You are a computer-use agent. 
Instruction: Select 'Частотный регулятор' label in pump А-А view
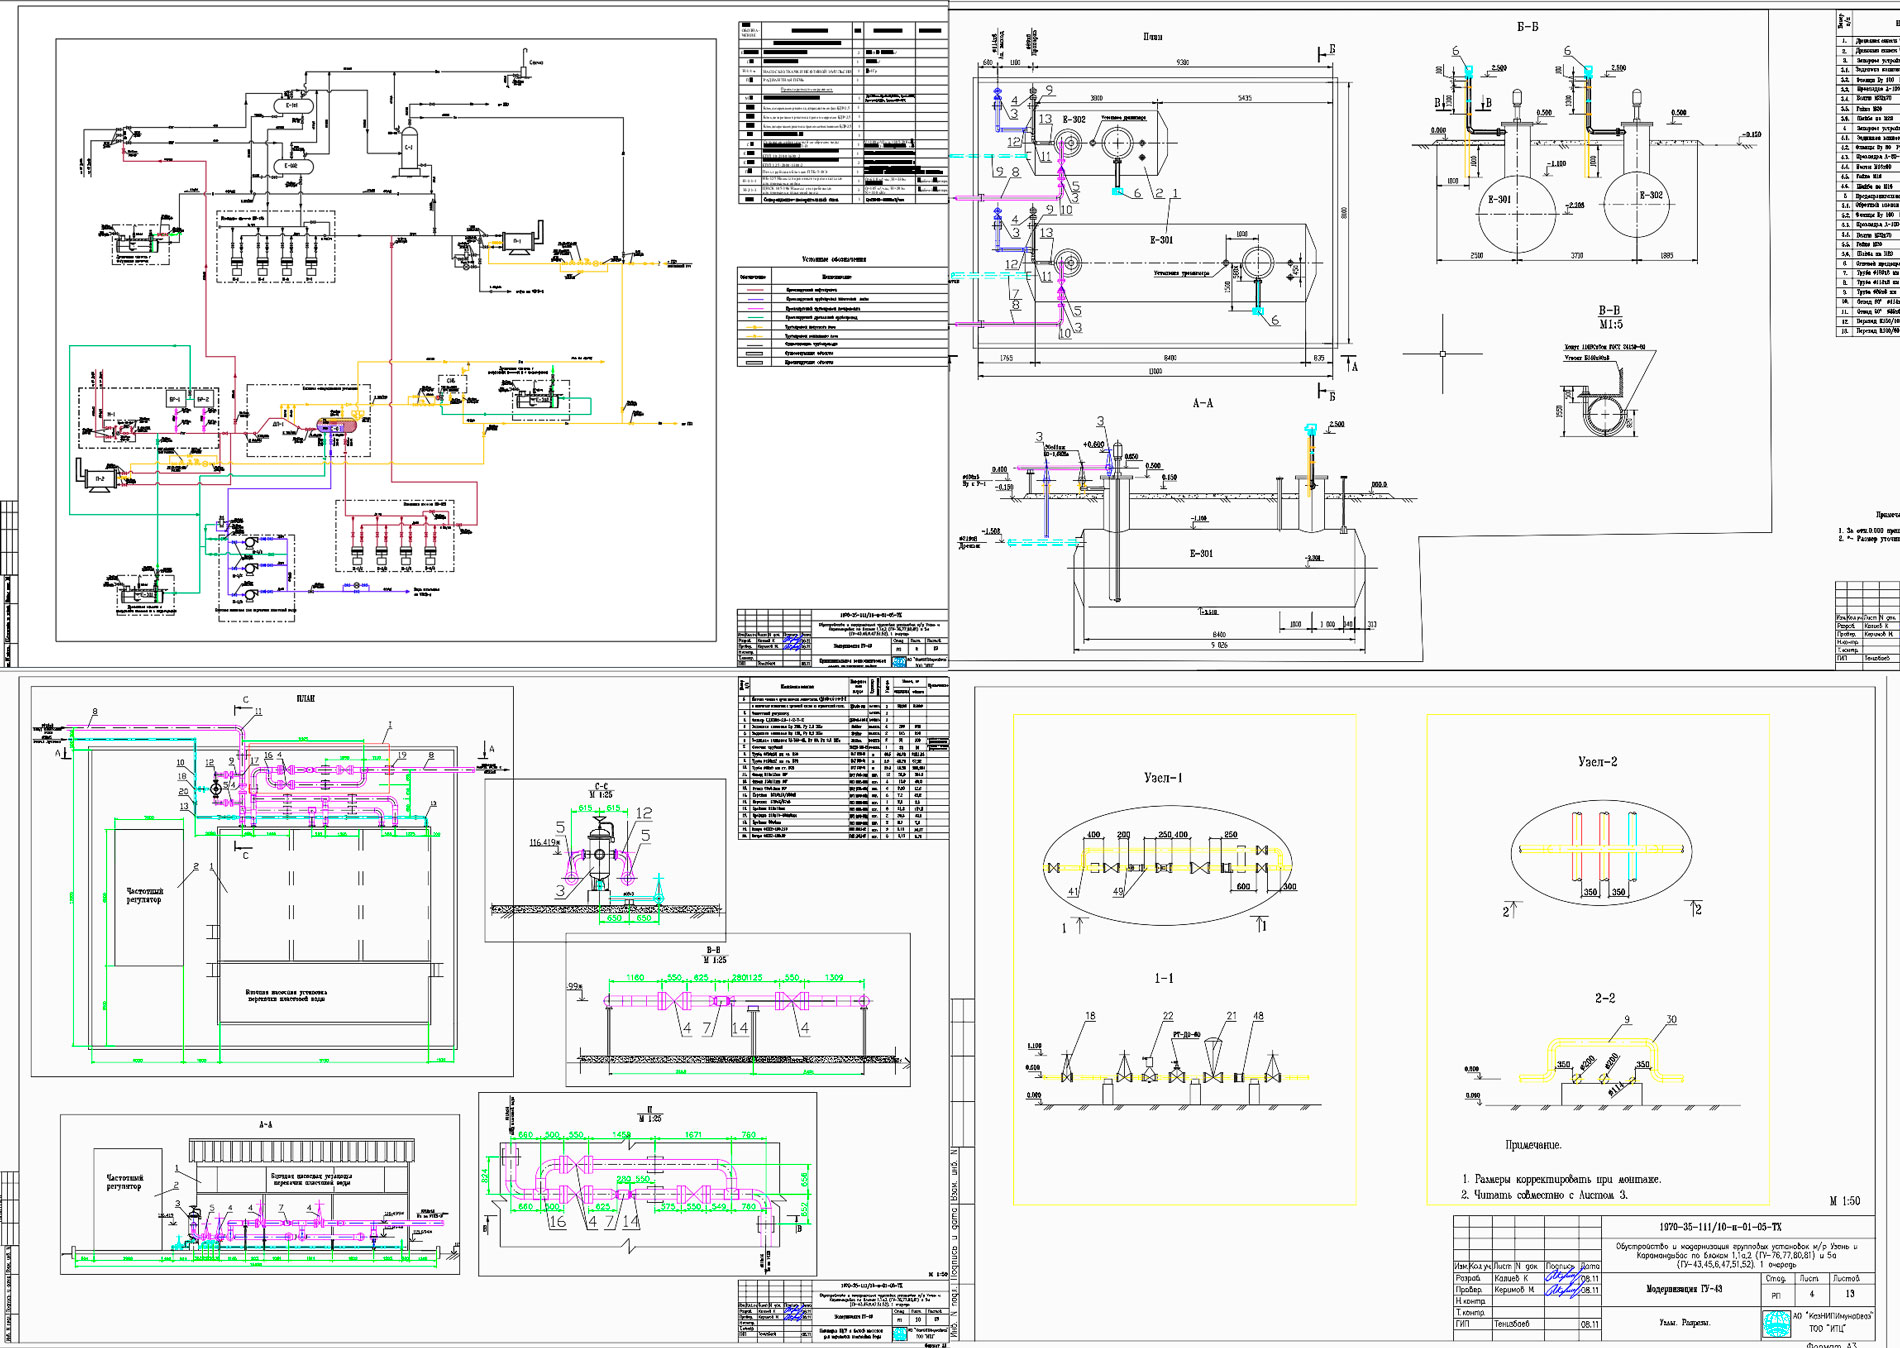coord(124,1182)
